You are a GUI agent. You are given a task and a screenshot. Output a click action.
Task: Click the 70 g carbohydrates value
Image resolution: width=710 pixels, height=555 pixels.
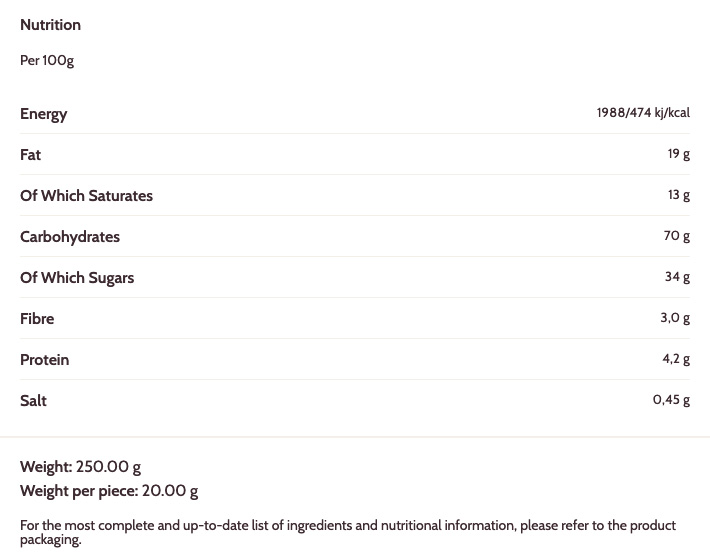coord(677,236)
